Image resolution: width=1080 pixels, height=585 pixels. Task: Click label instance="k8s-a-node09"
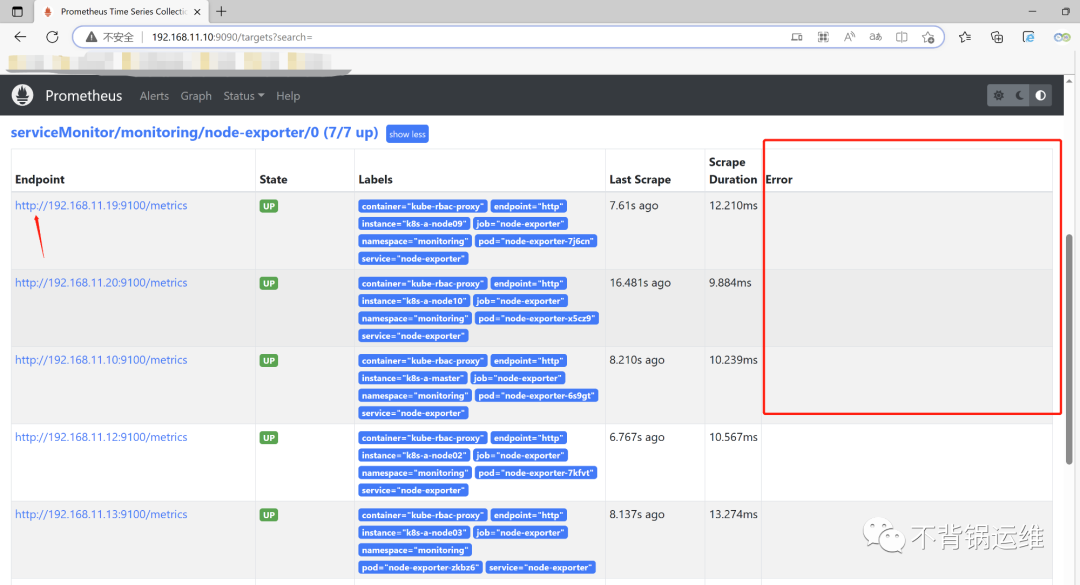pos(415,224)
